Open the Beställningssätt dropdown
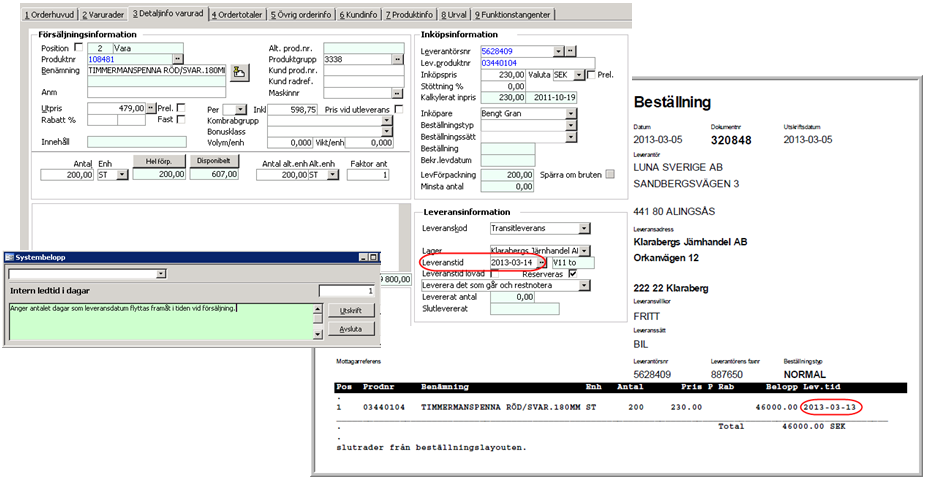Viewport: 926px width, 480px height. coord(571,136)
